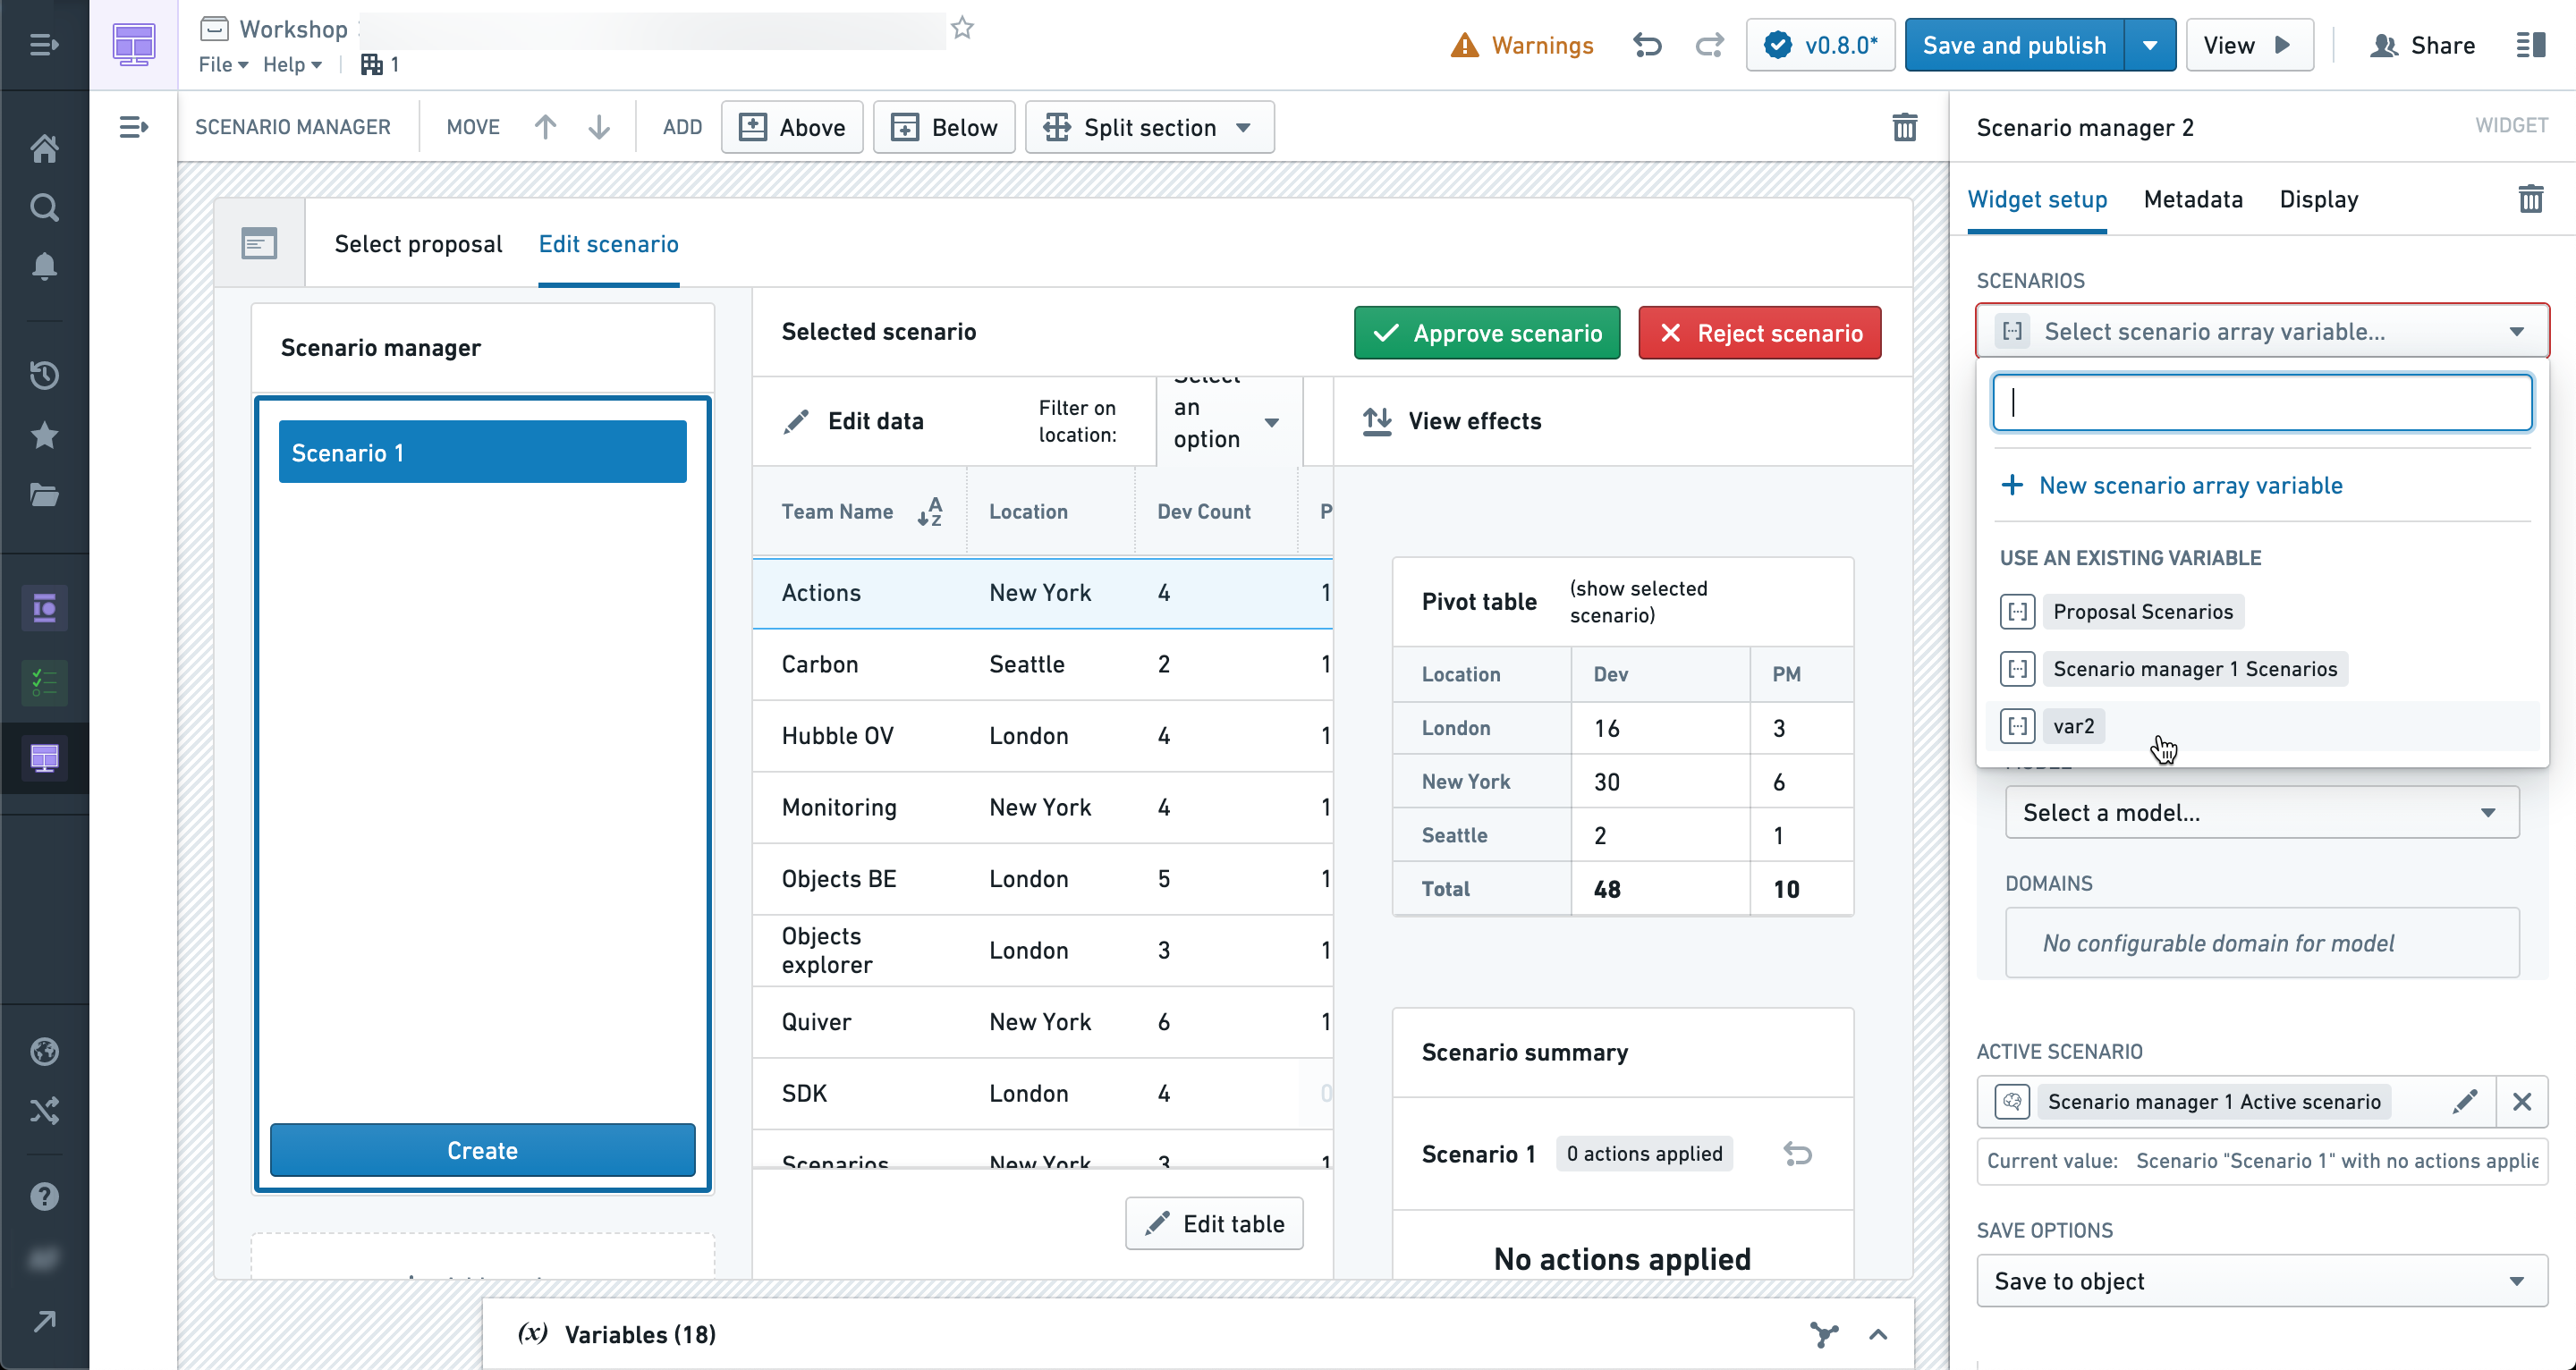
Task: Open the notifications bell icon
Action: 44,266
